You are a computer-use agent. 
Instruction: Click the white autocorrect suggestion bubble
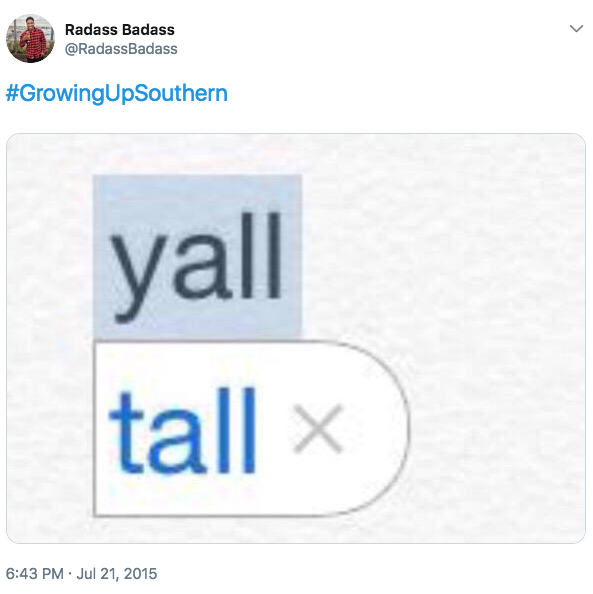click(x=251, y=429)
